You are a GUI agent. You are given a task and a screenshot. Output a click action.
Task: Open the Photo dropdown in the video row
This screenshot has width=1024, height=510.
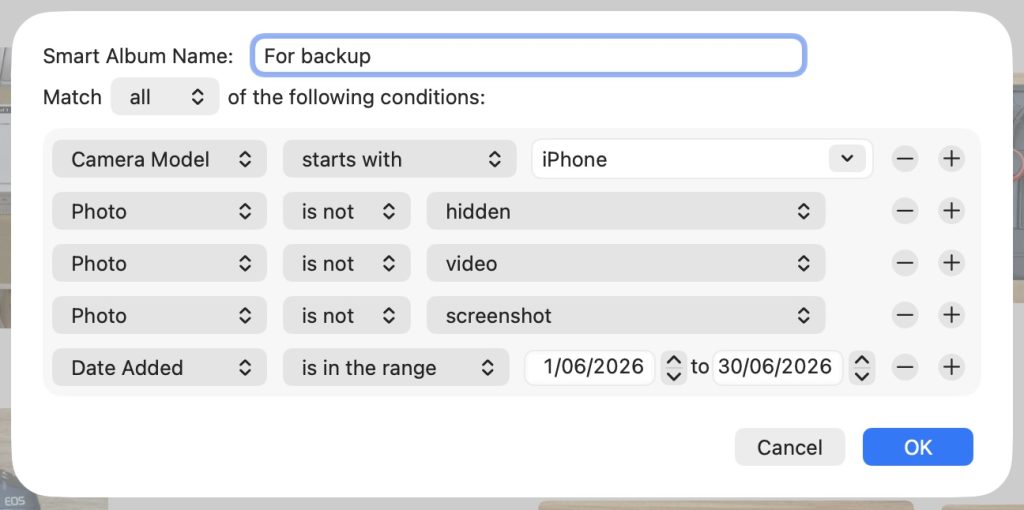(159, 263)
